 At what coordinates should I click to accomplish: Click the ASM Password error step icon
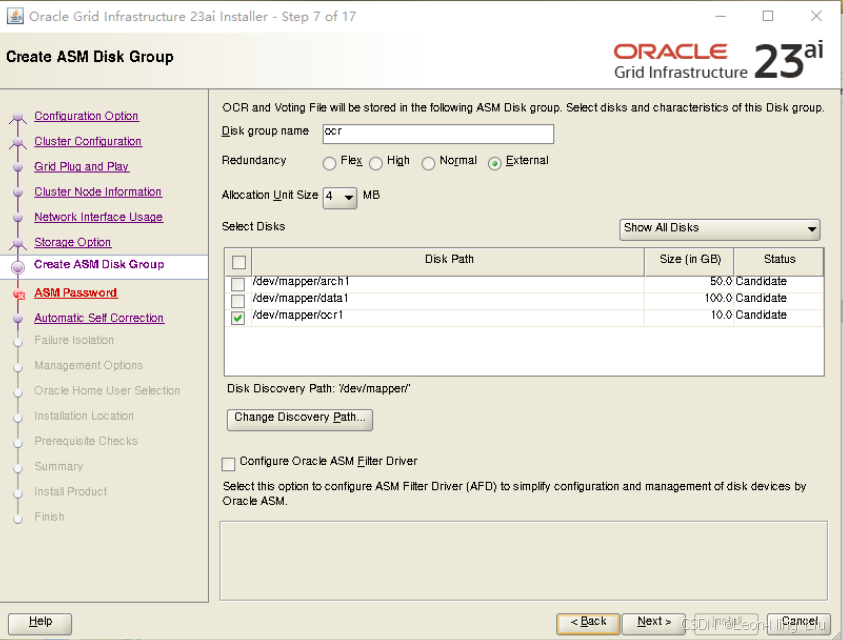click(x=19, y=294)
